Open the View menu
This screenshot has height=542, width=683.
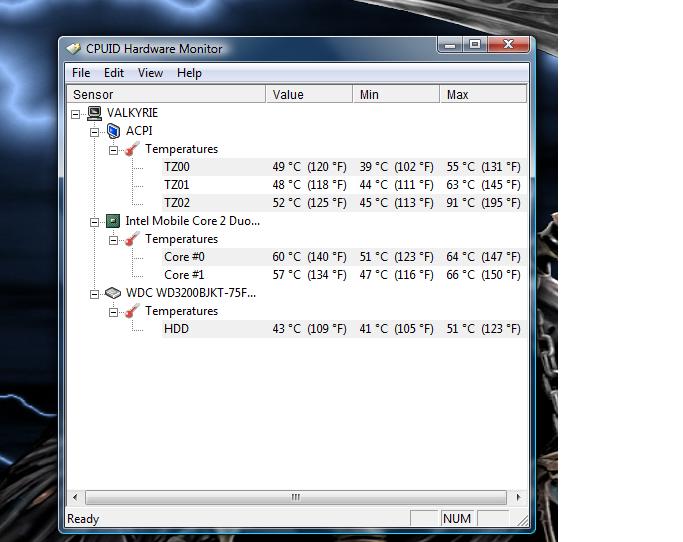pyautogui.click(x=150, y=73)
